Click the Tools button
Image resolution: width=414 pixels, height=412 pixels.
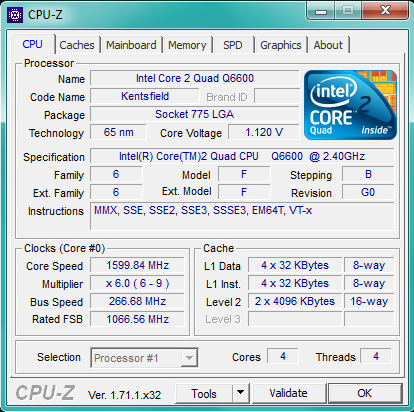(204, 393)
